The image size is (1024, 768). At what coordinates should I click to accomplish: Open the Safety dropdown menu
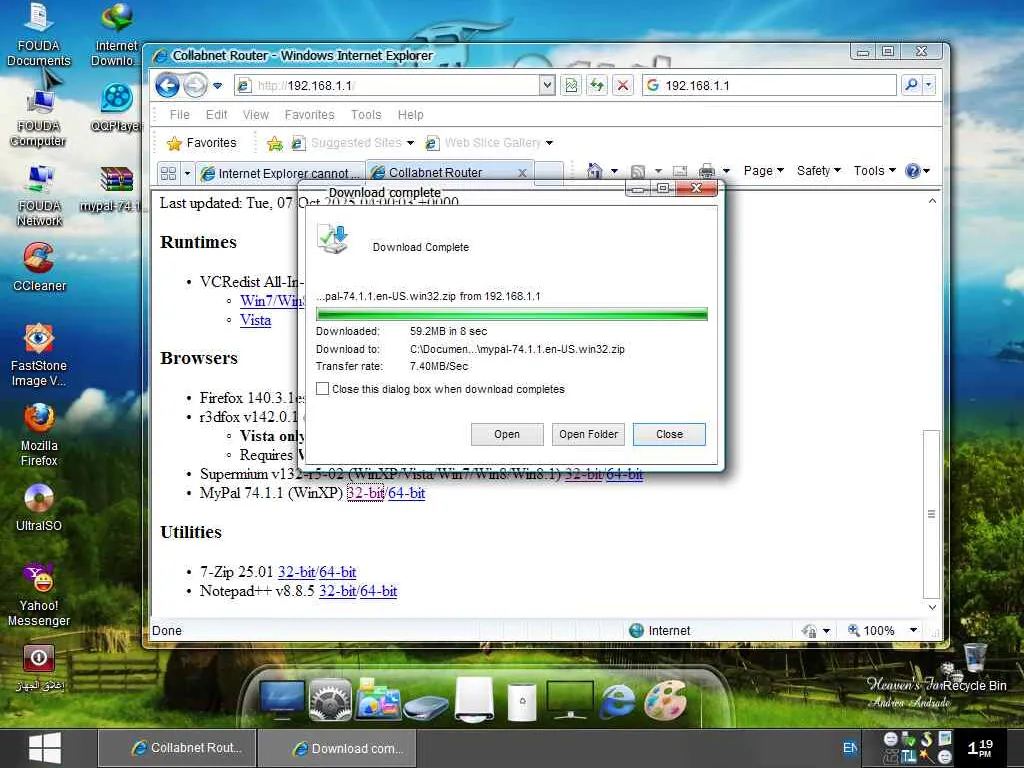click(x=819, y=170)
